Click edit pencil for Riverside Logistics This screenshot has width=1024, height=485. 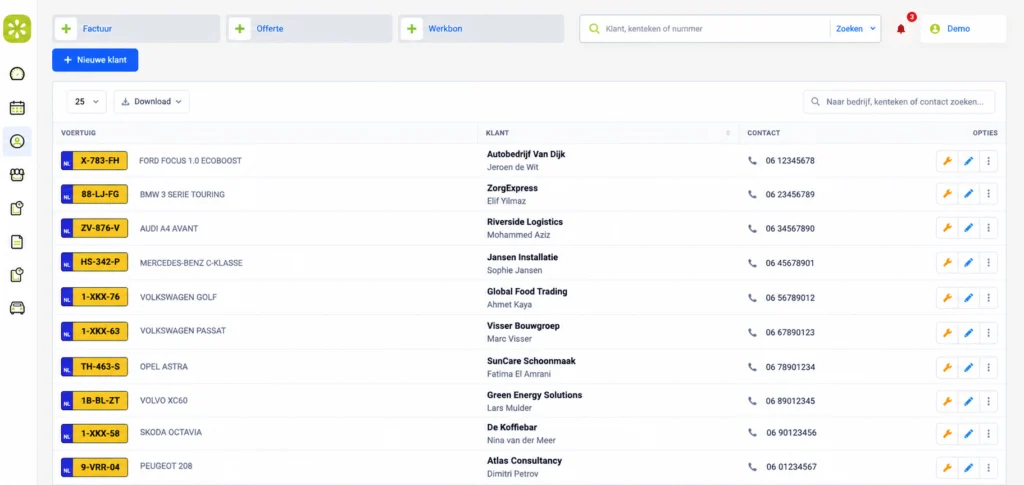(x=968, y=228)
